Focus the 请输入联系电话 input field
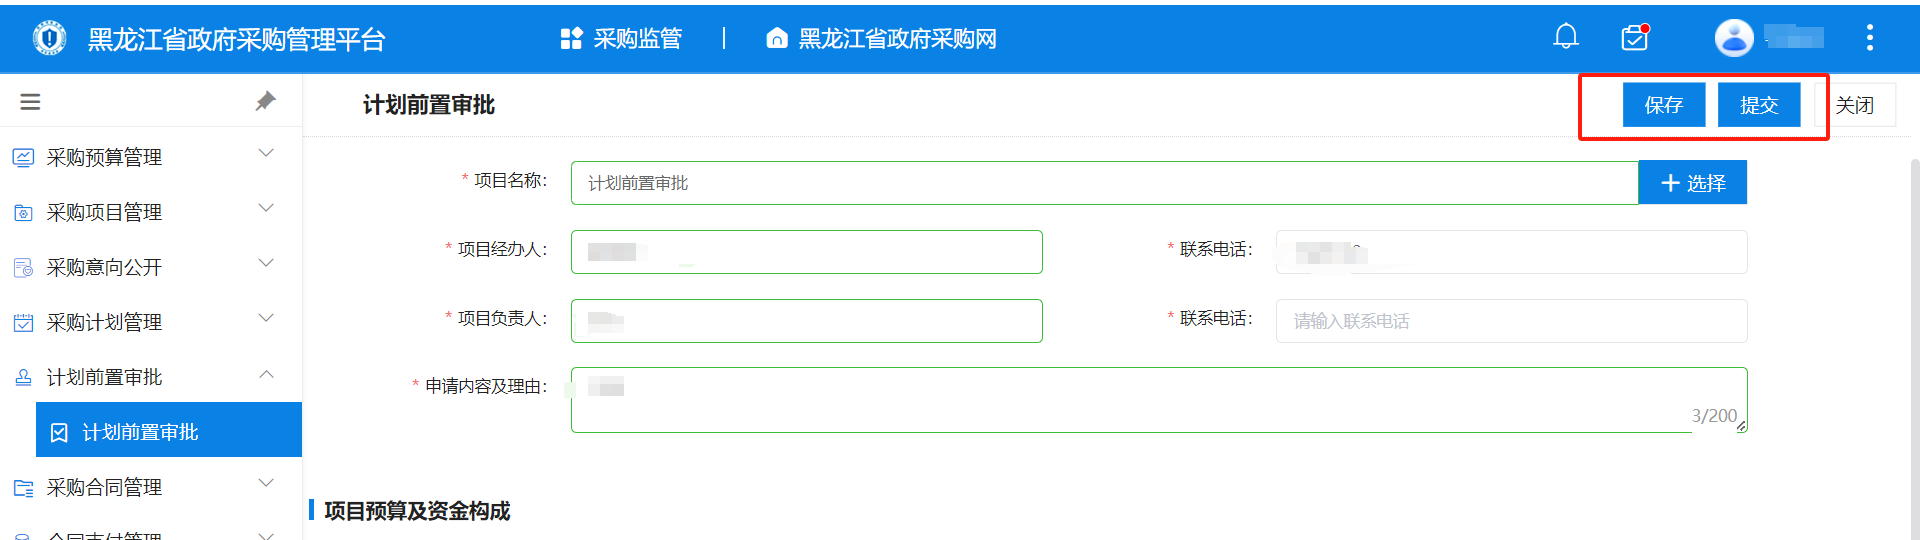This screenshot has height=540, width=1920. [x=1512, y=321]
